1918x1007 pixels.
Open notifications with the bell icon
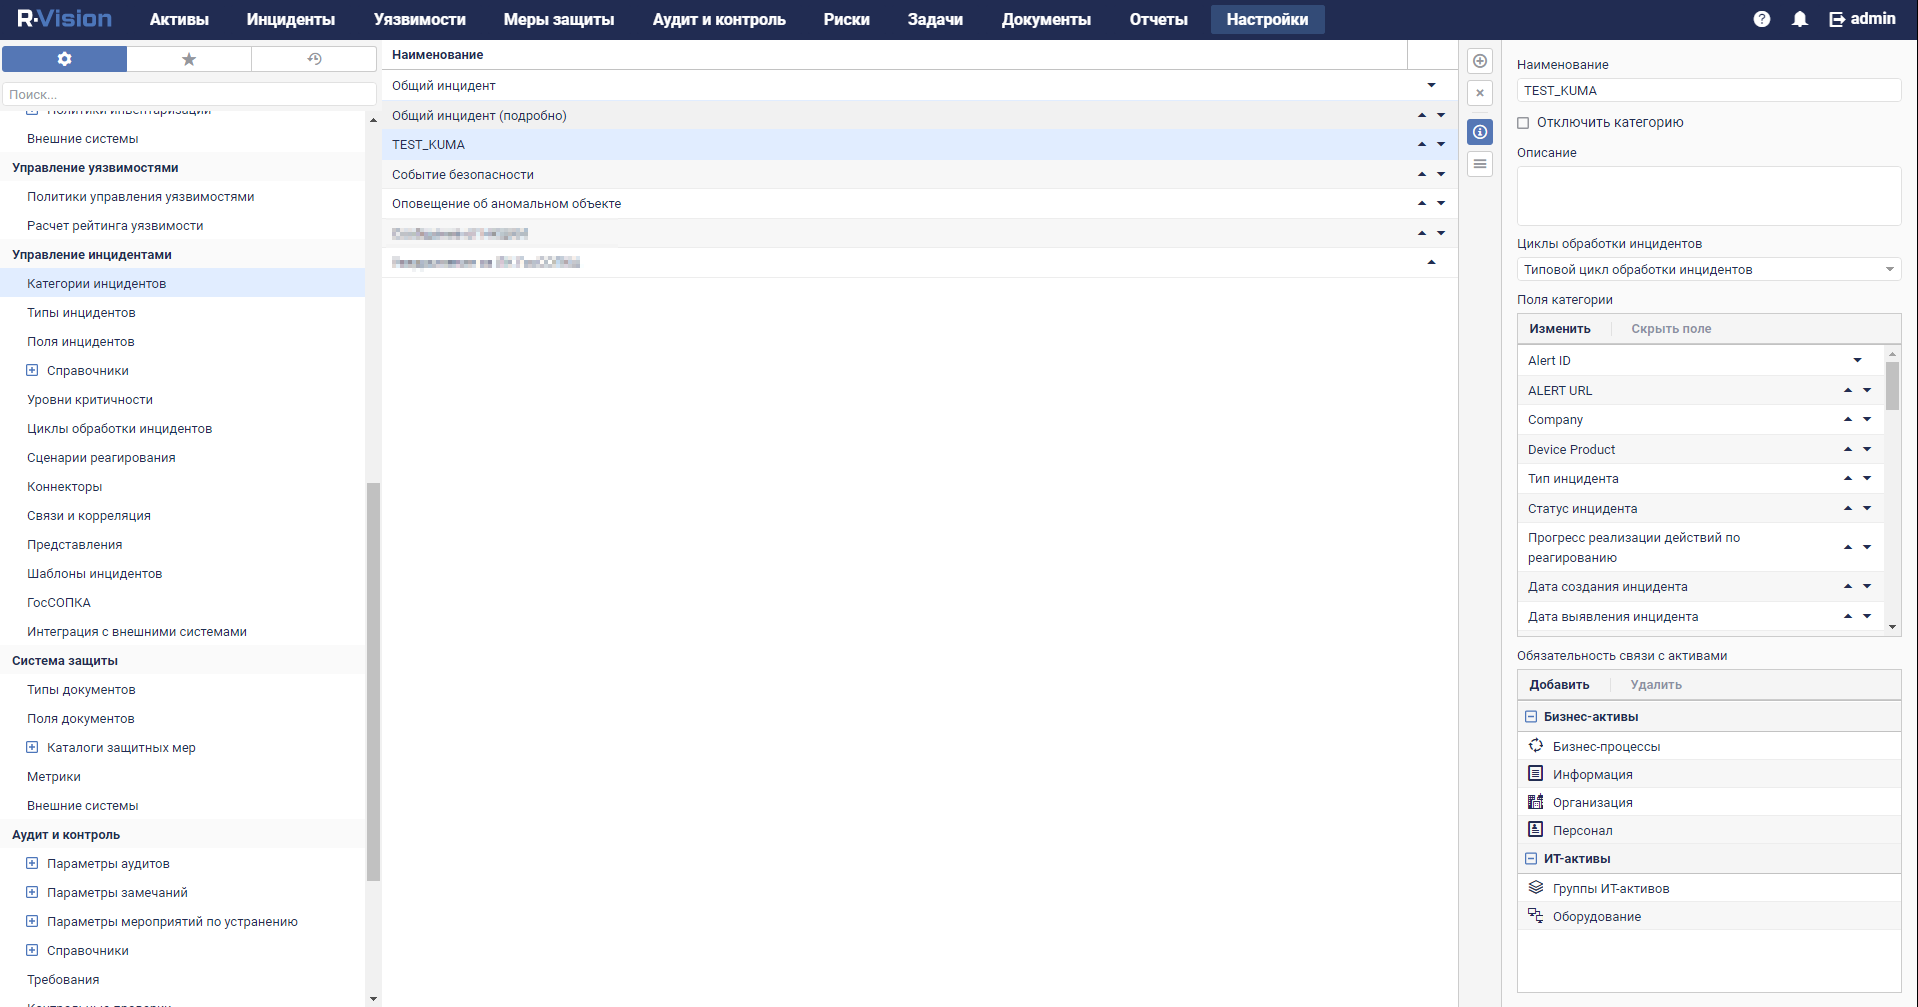1798,18
